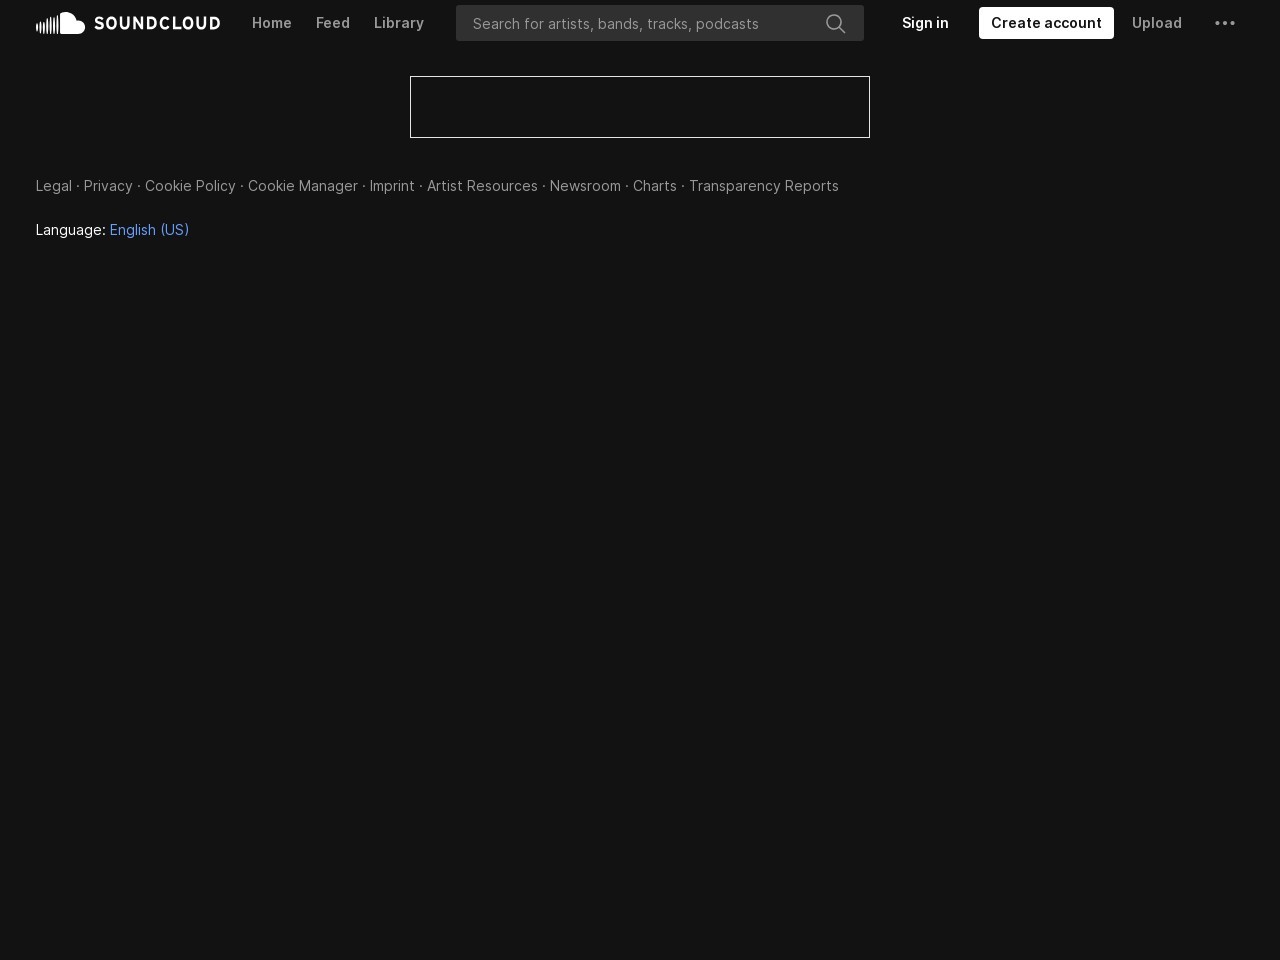
Task: Switch to the Library tab
Action: pos(398,23)
